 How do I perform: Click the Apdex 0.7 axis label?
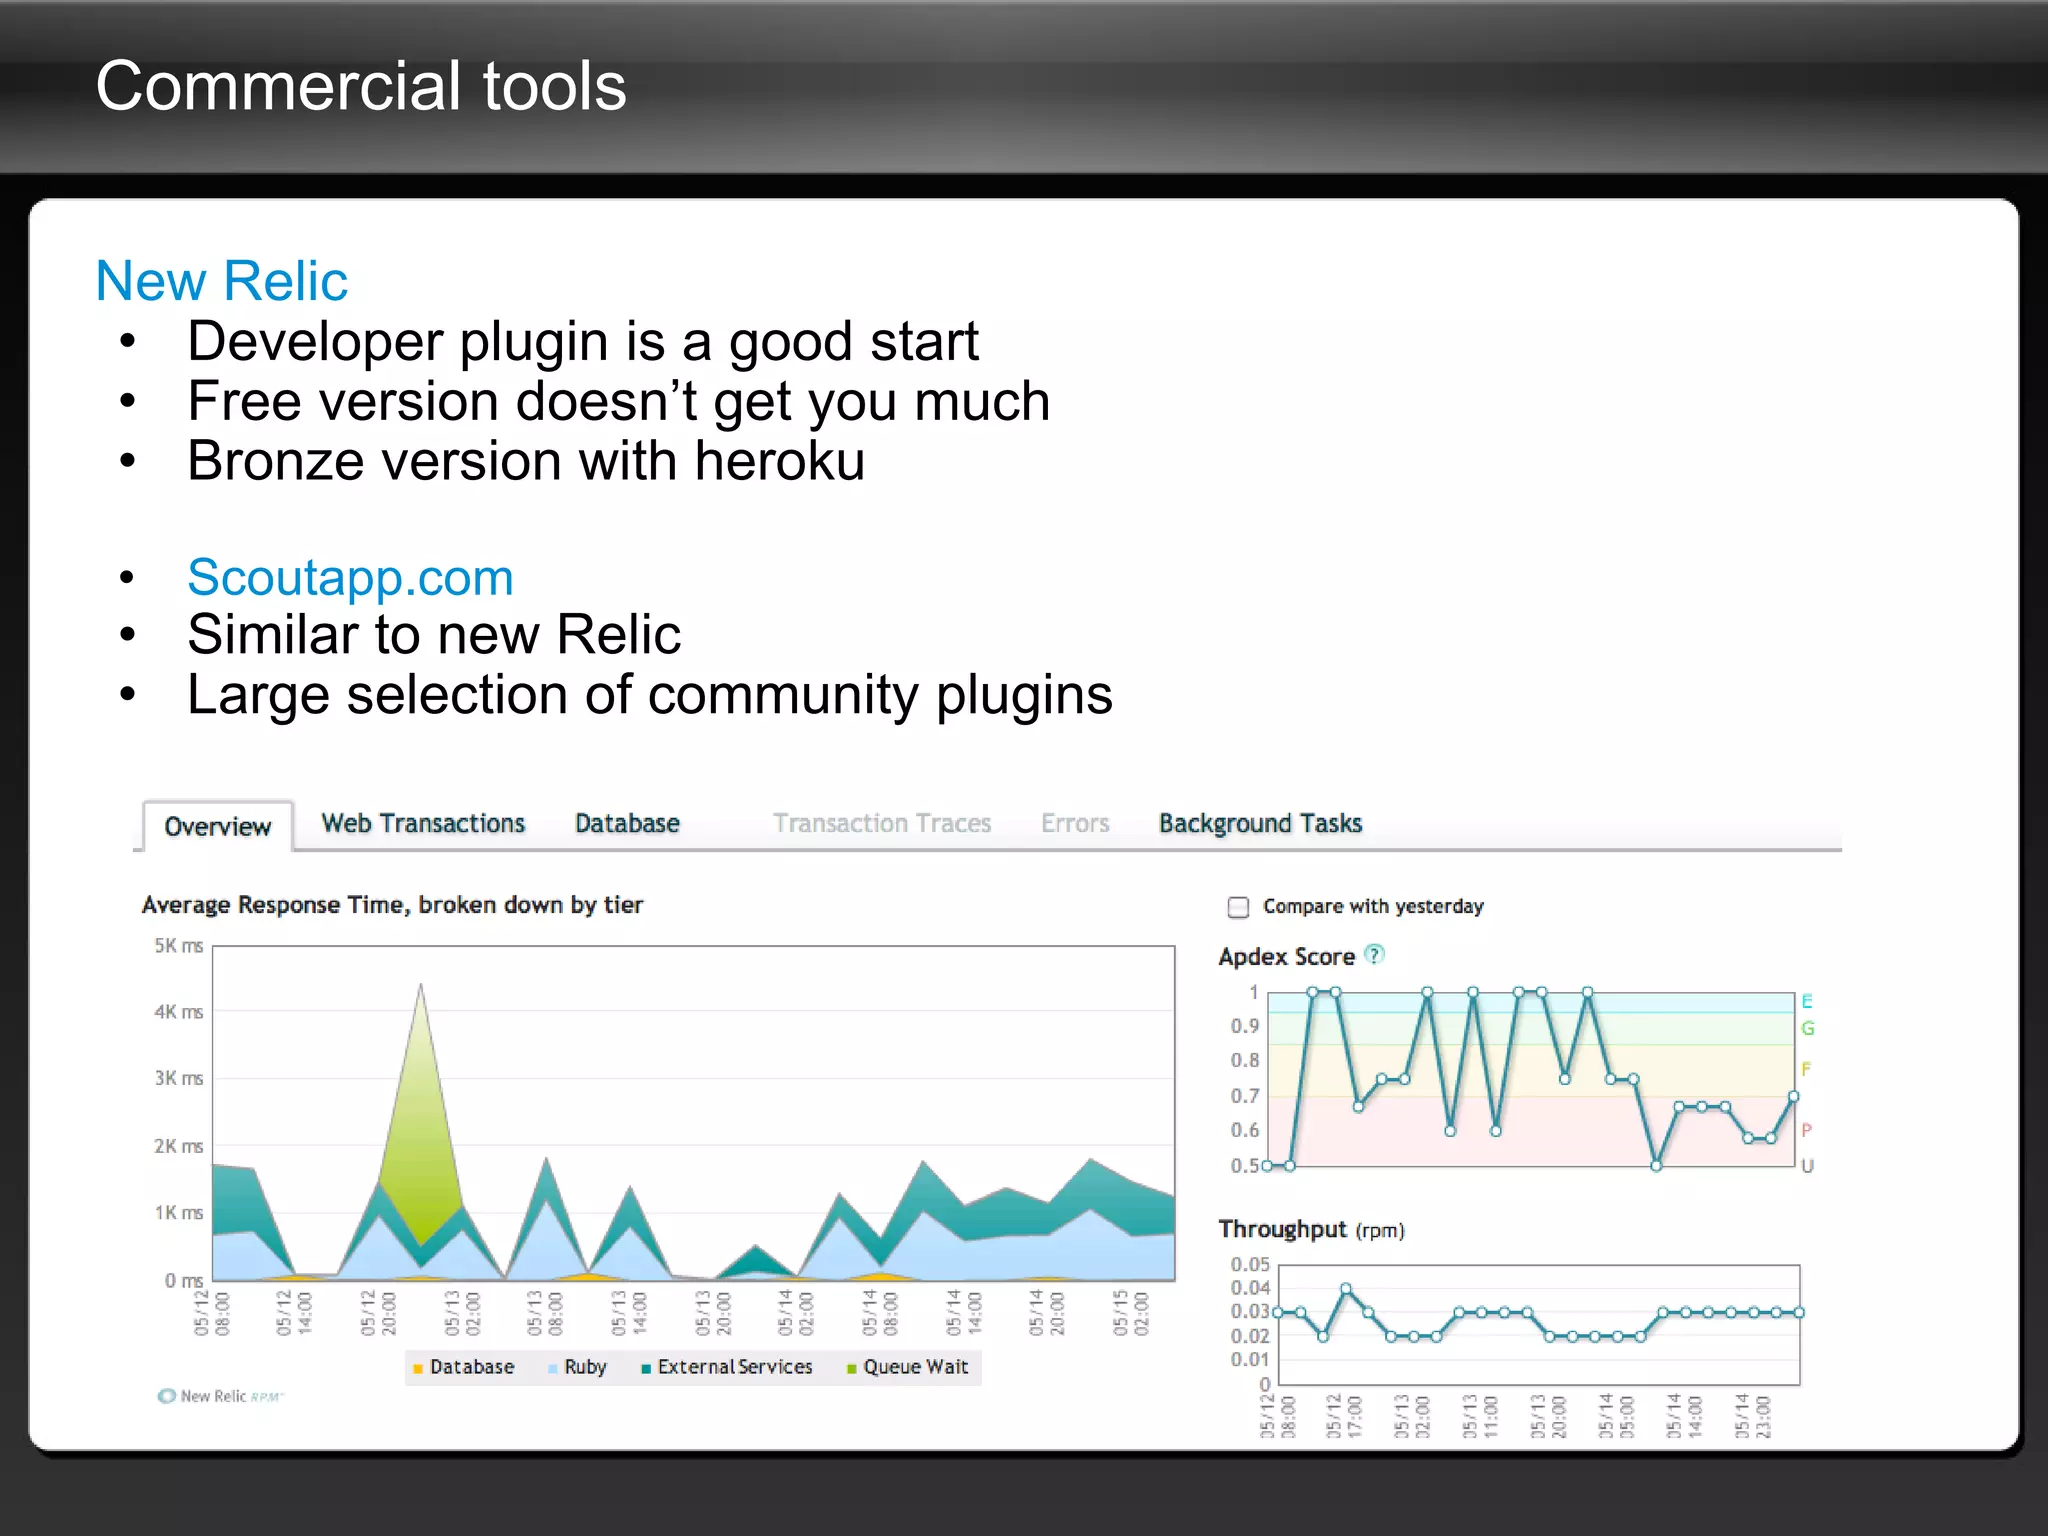point(1244,1096)
